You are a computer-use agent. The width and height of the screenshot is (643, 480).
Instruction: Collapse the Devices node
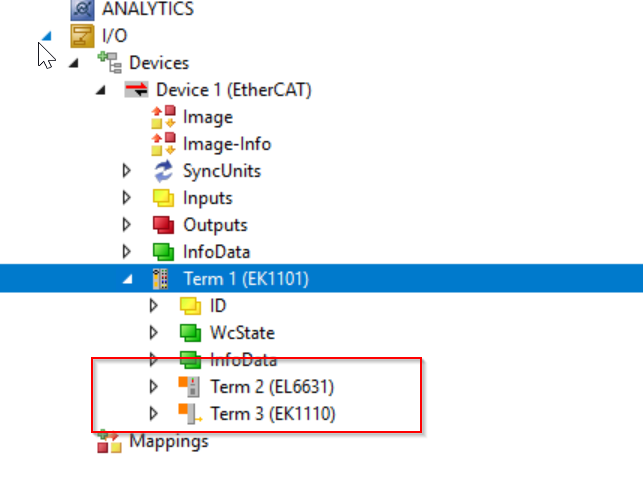coord(74,63)
